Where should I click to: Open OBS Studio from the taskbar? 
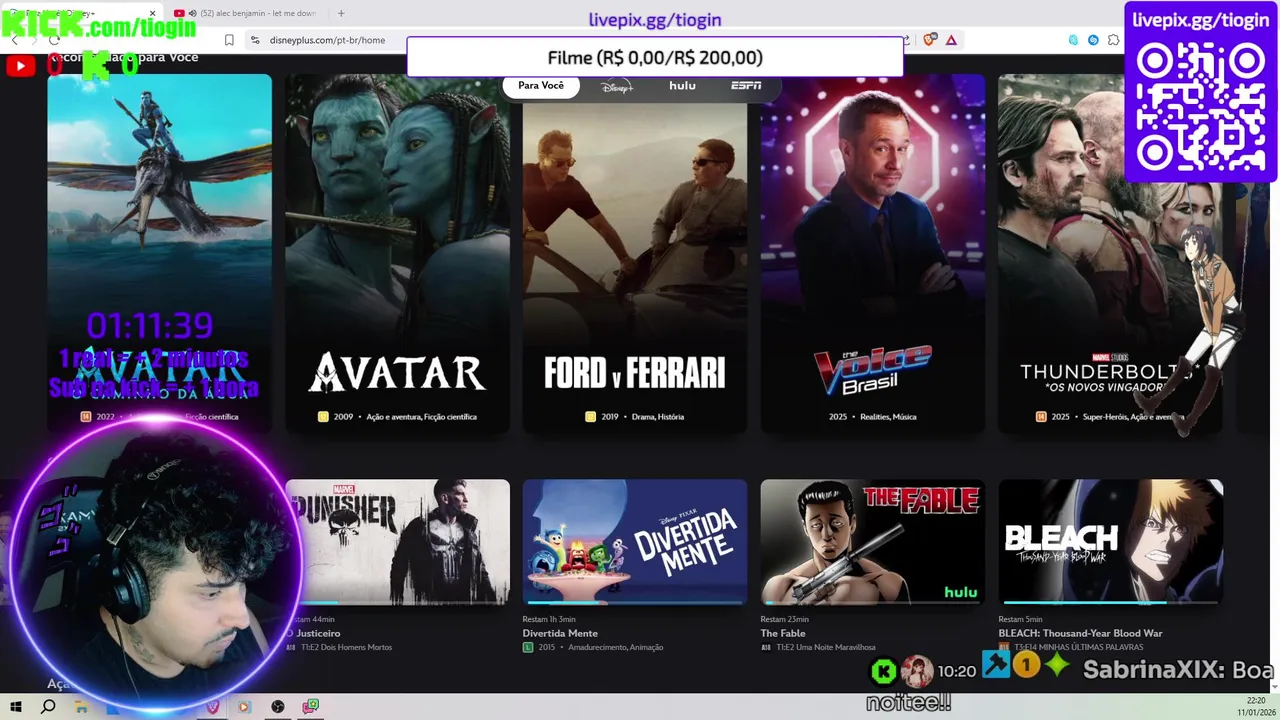[278, 706]
